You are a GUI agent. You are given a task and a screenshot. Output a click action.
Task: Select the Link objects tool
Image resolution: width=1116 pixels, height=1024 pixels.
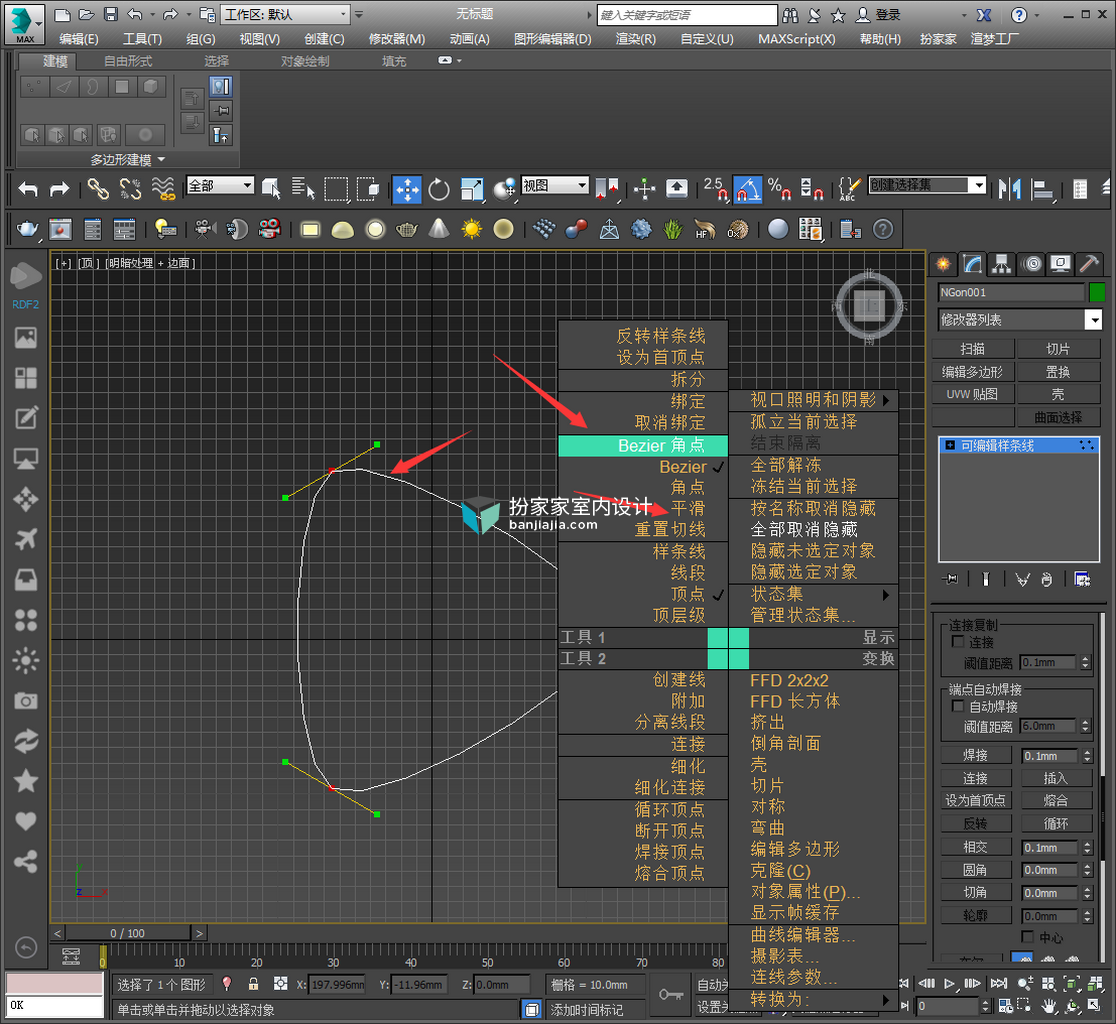tap(98, 189)
